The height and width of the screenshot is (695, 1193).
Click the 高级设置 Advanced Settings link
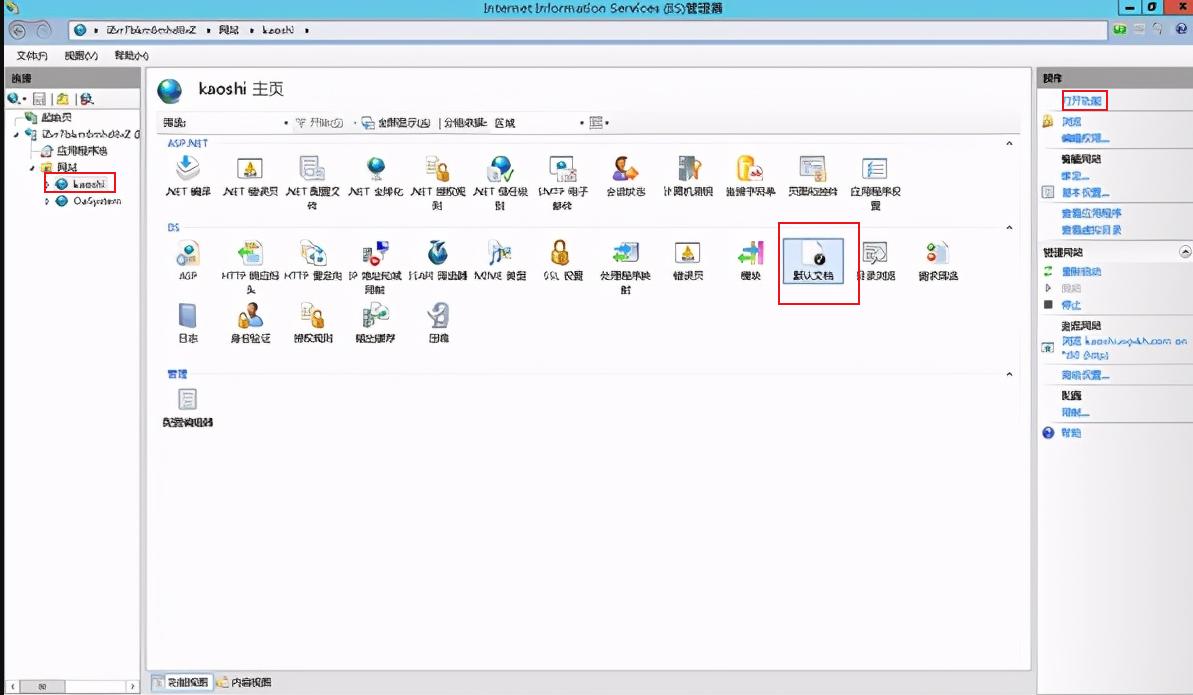[1085, 375]
